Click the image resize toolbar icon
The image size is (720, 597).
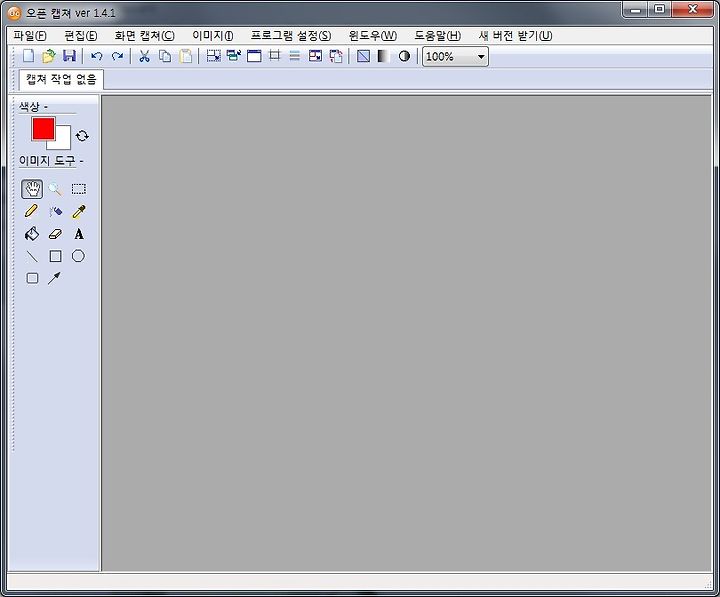click(315, 56)
